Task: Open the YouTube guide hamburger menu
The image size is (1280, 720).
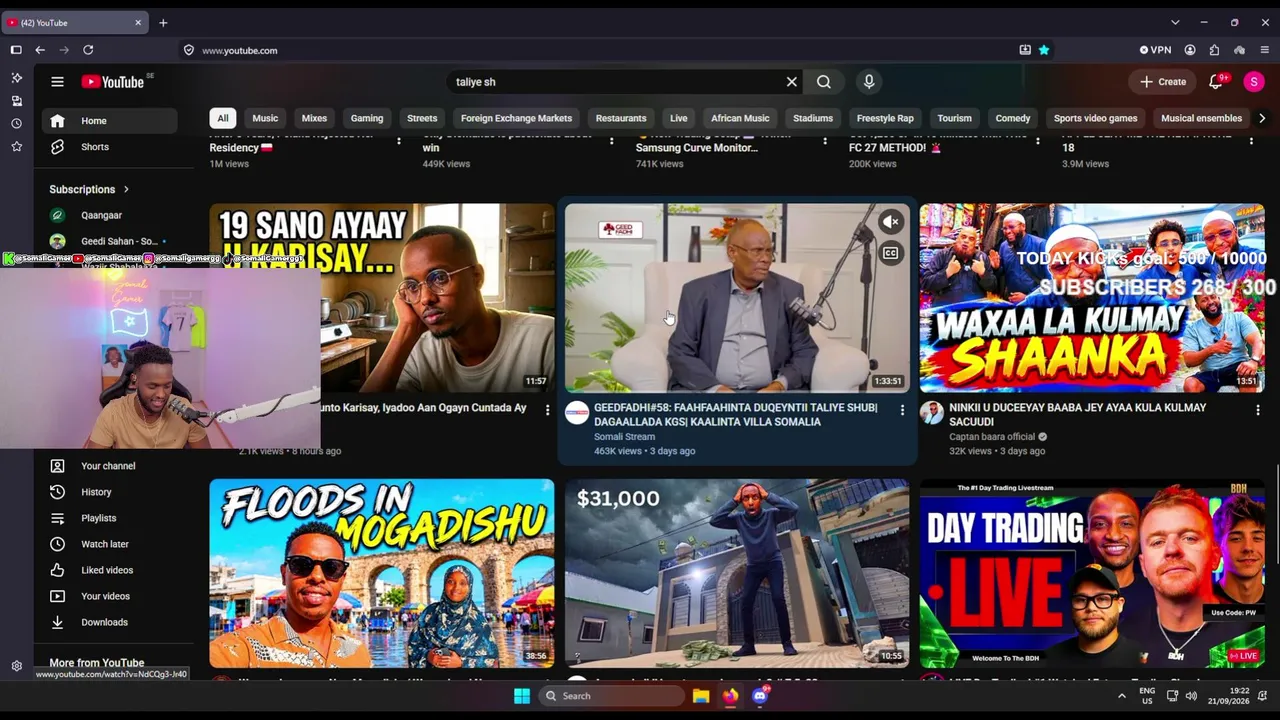Action: (57, 82)
